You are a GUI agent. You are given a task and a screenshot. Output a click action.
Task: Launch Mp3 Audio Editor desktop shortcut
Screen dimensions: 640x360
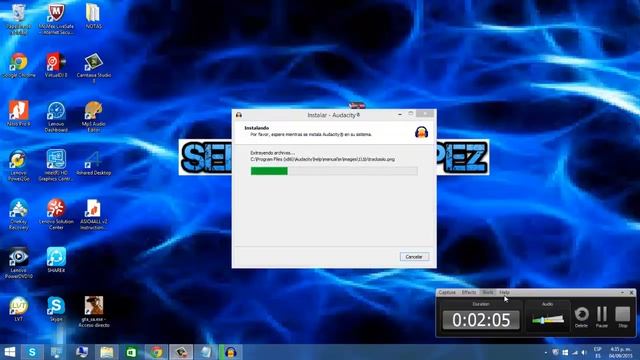pyautogui.click(x=93, y=117)
